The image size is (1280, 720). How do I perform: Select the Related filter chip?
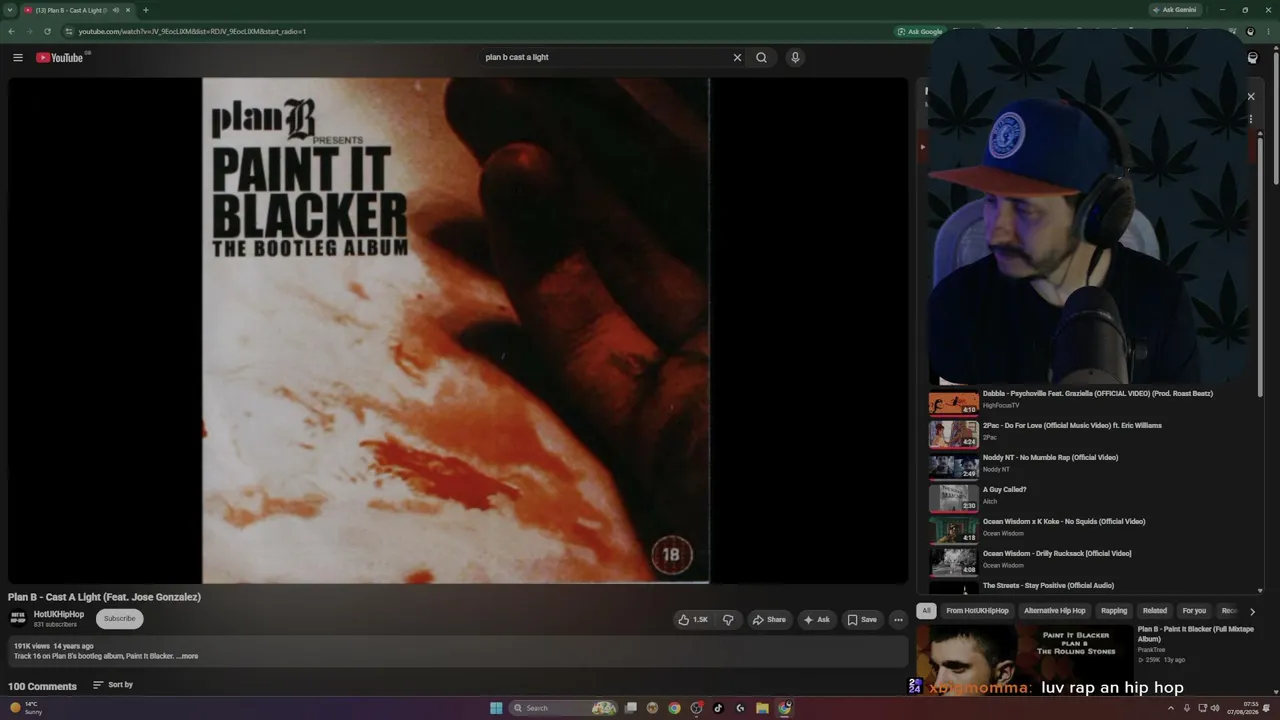[x=1155, y=611]
